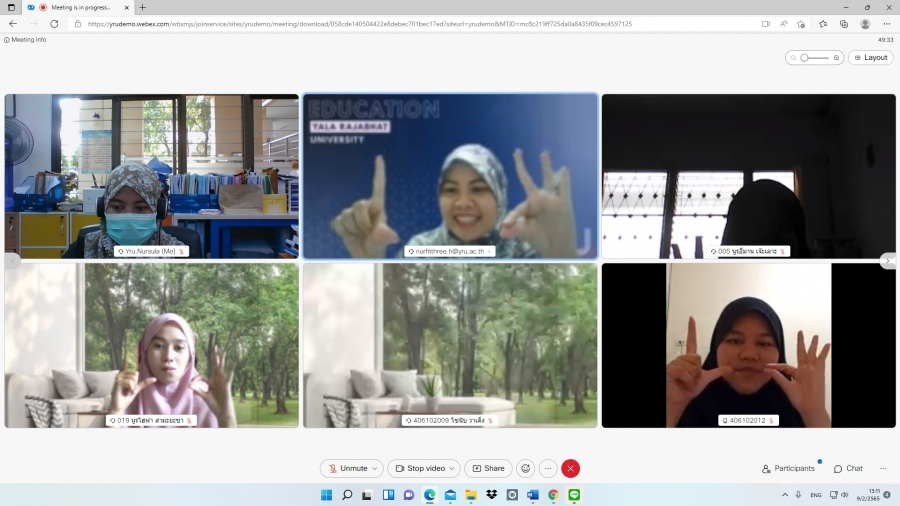
Task: Select the 'Meeting is in progress' browser tab
Action: click(78, 7)
